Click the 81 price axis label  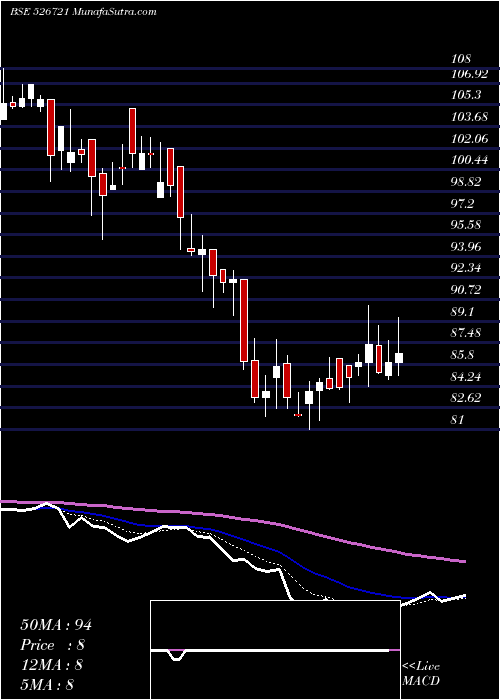458,420
